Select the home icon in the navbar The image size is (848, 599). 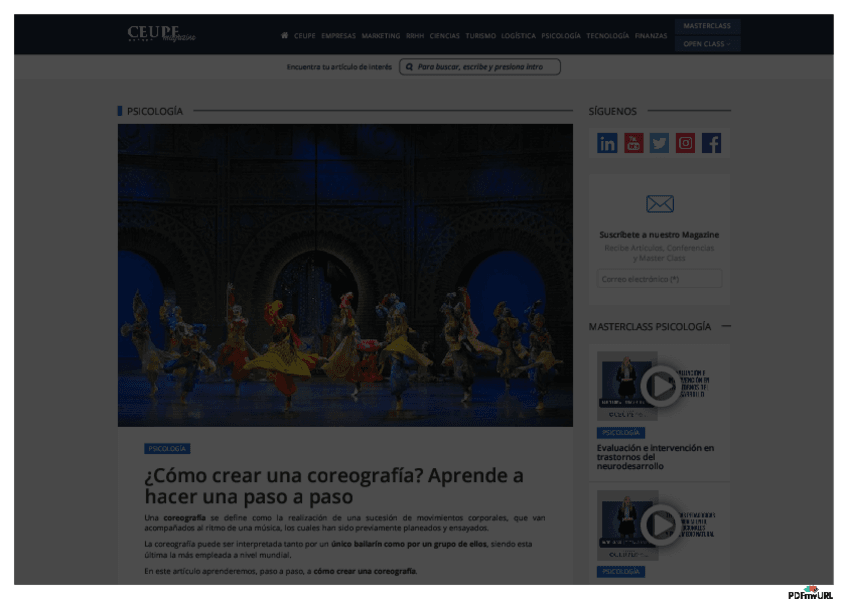(x=285, y=35)
